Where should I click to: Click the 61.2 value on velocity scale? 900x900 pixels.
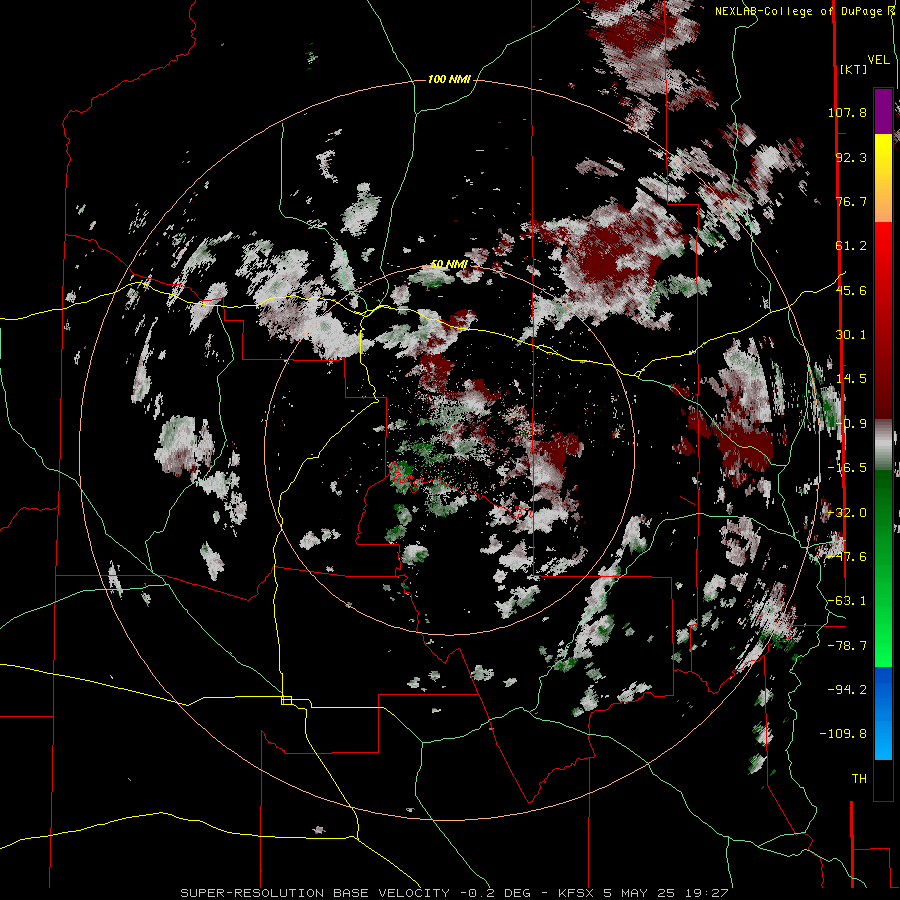851,246
